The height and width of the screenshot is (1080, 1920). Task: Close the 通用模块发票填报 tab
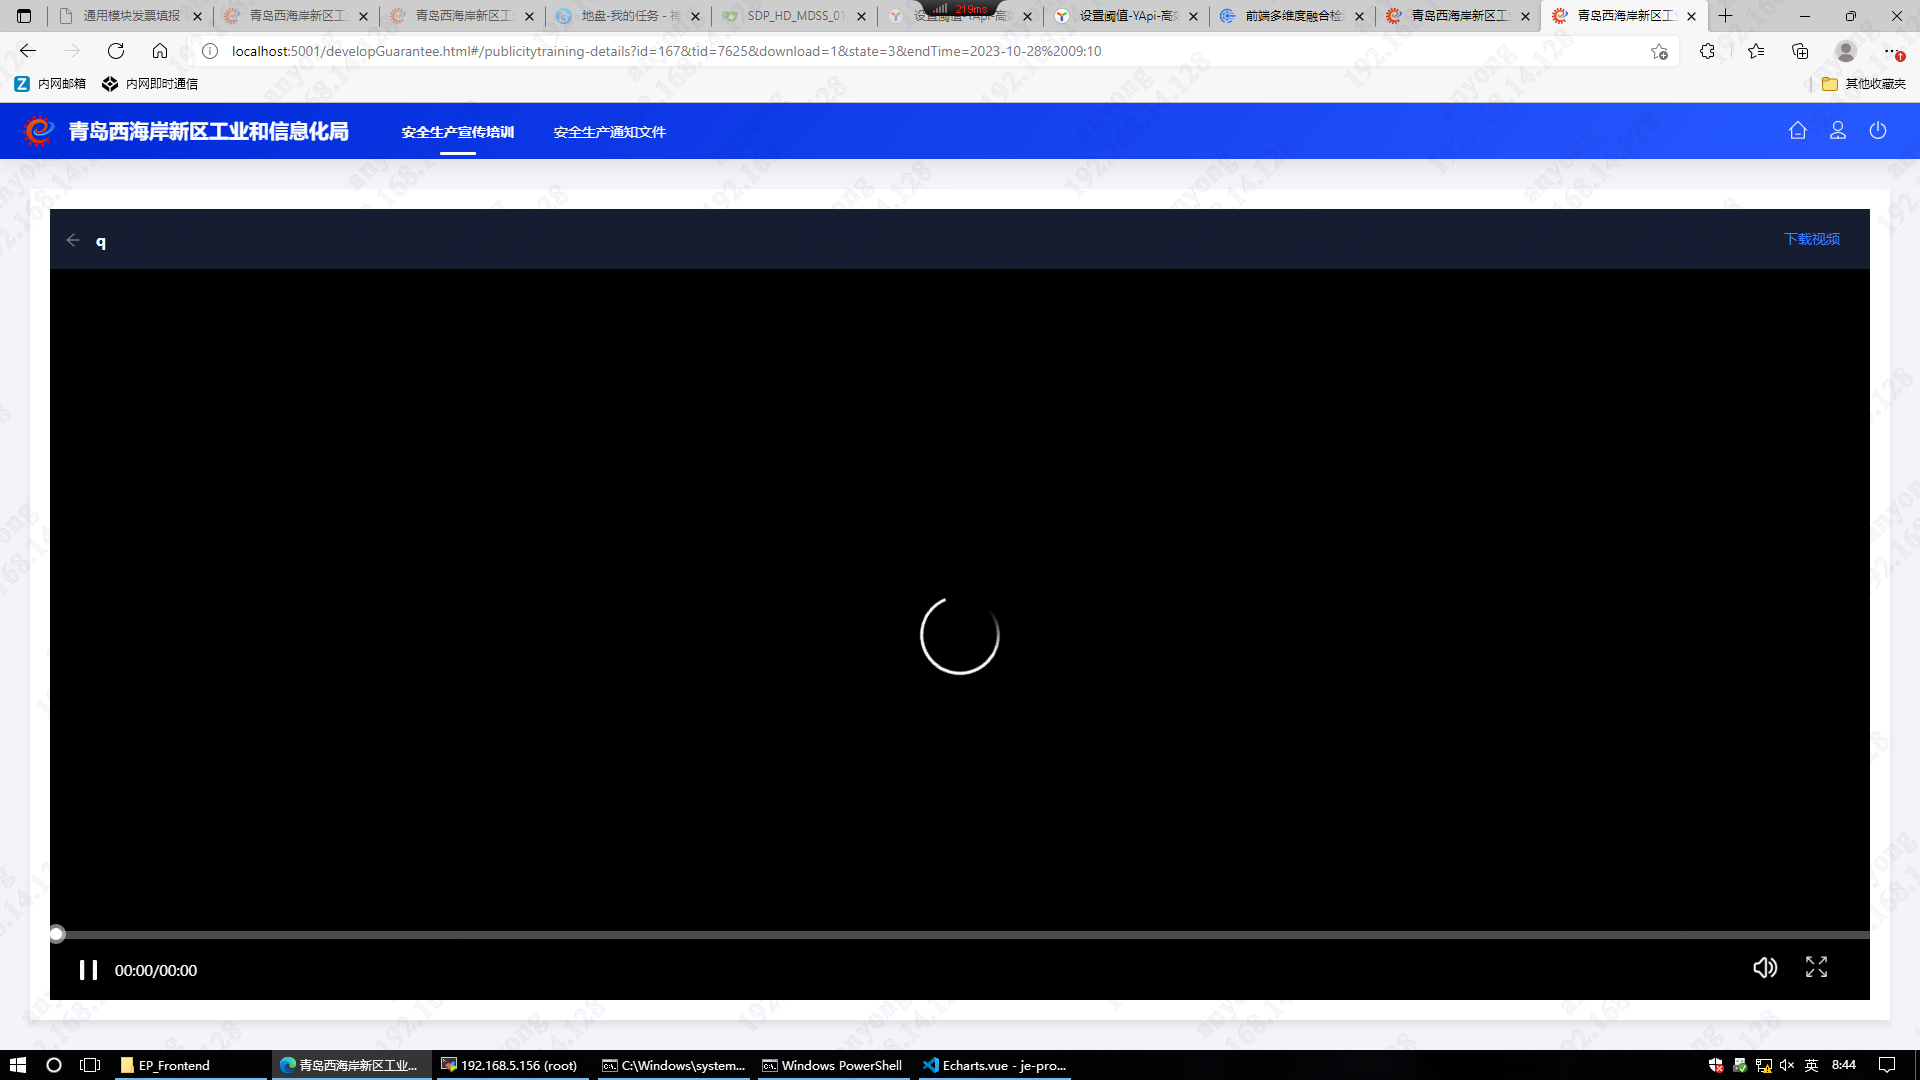pos(197,16)
